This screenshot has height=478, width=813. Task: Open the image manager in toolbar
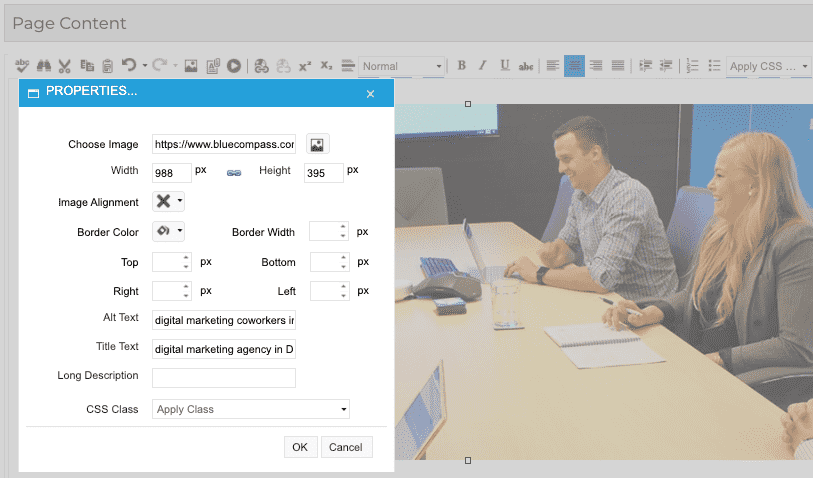[191, 66]
